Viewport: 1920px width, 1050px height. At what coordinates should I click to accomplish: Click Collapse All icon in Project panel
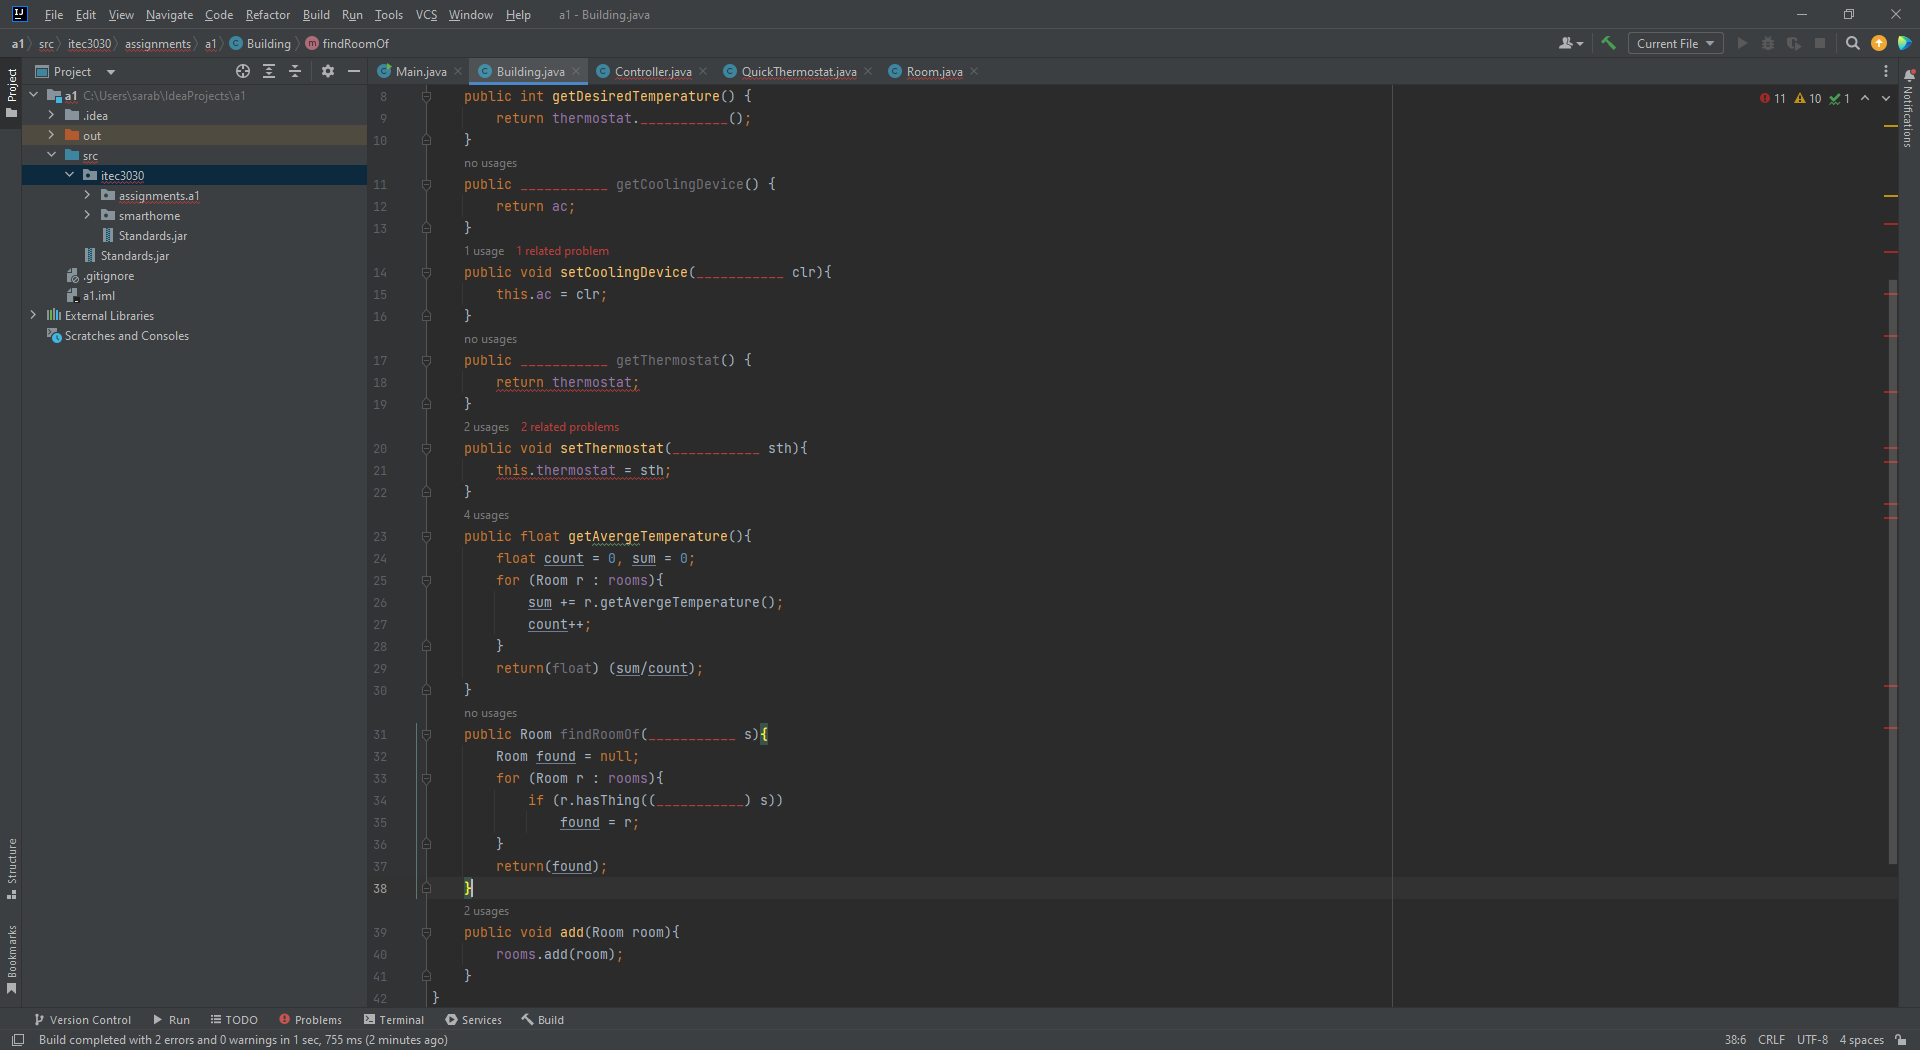click(x=295, y=71)
